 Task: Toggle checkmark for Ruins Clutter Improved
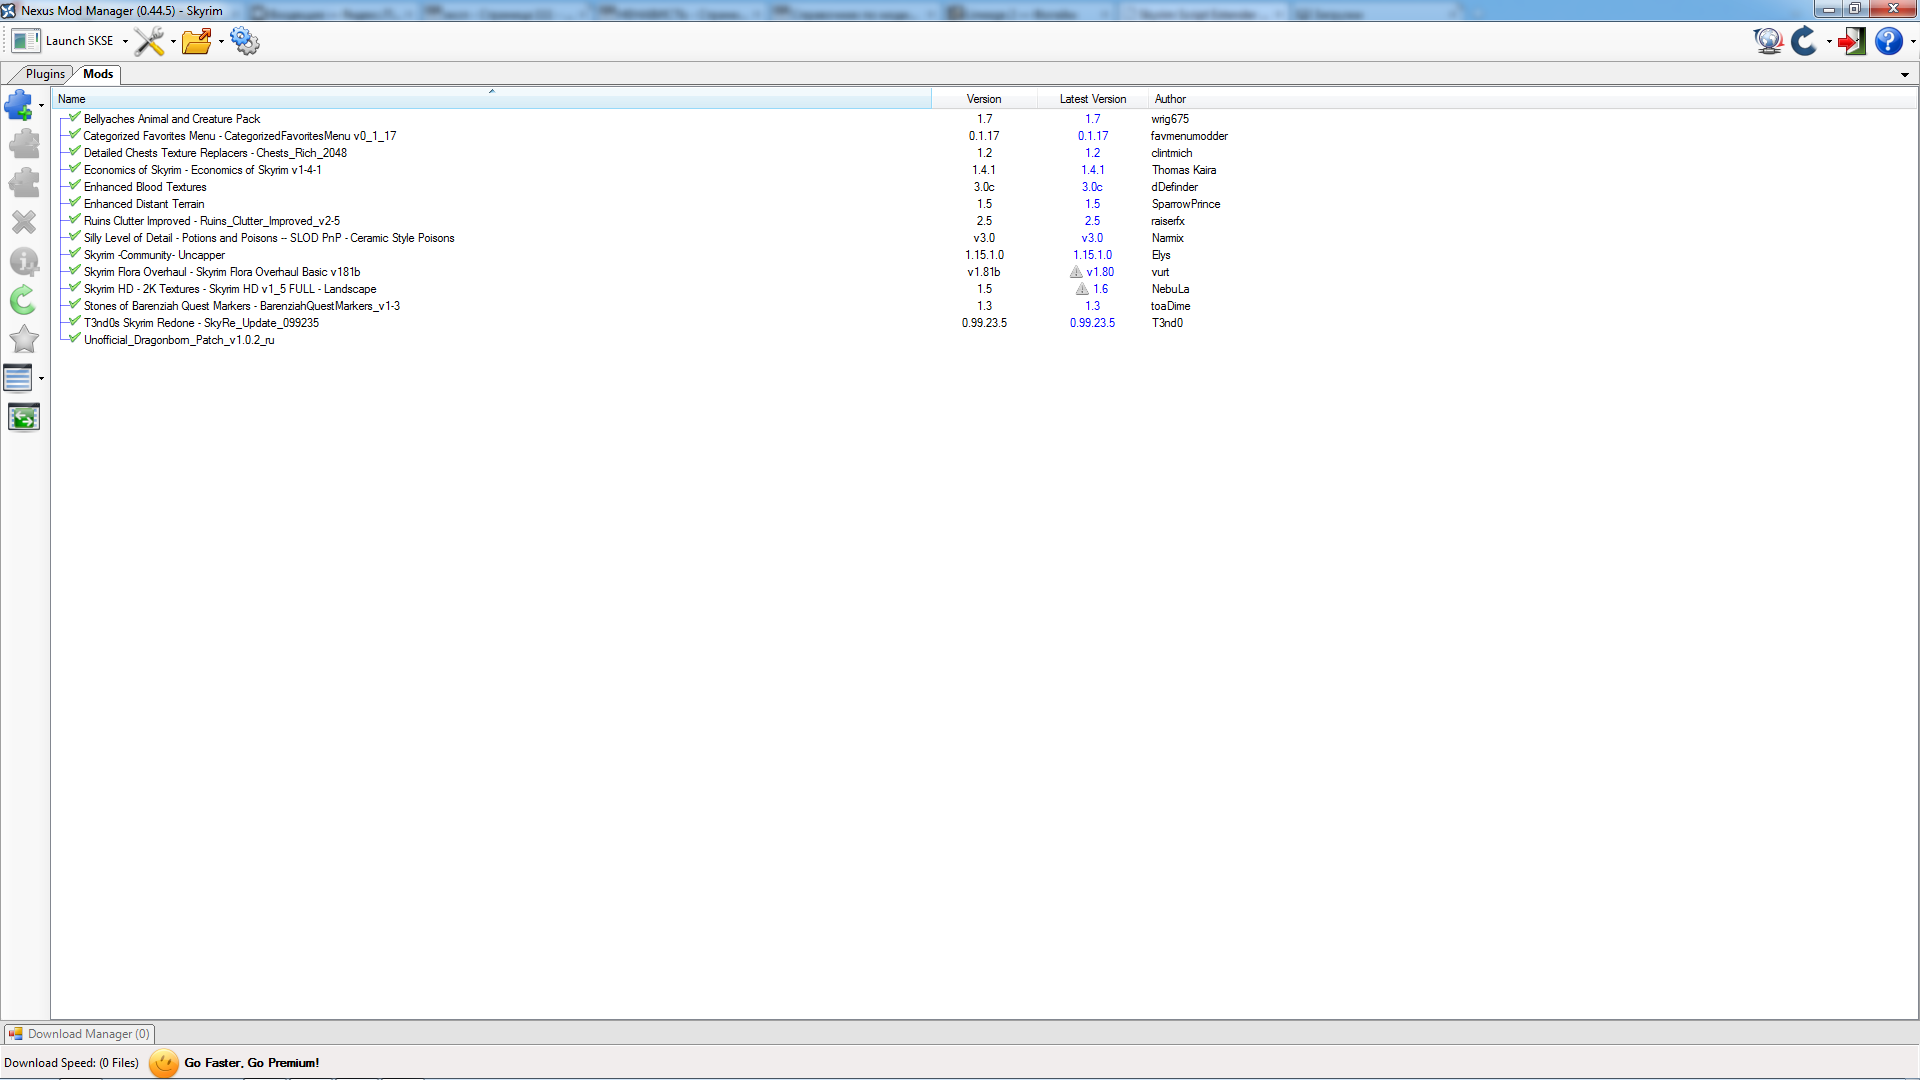click(75, 220)
